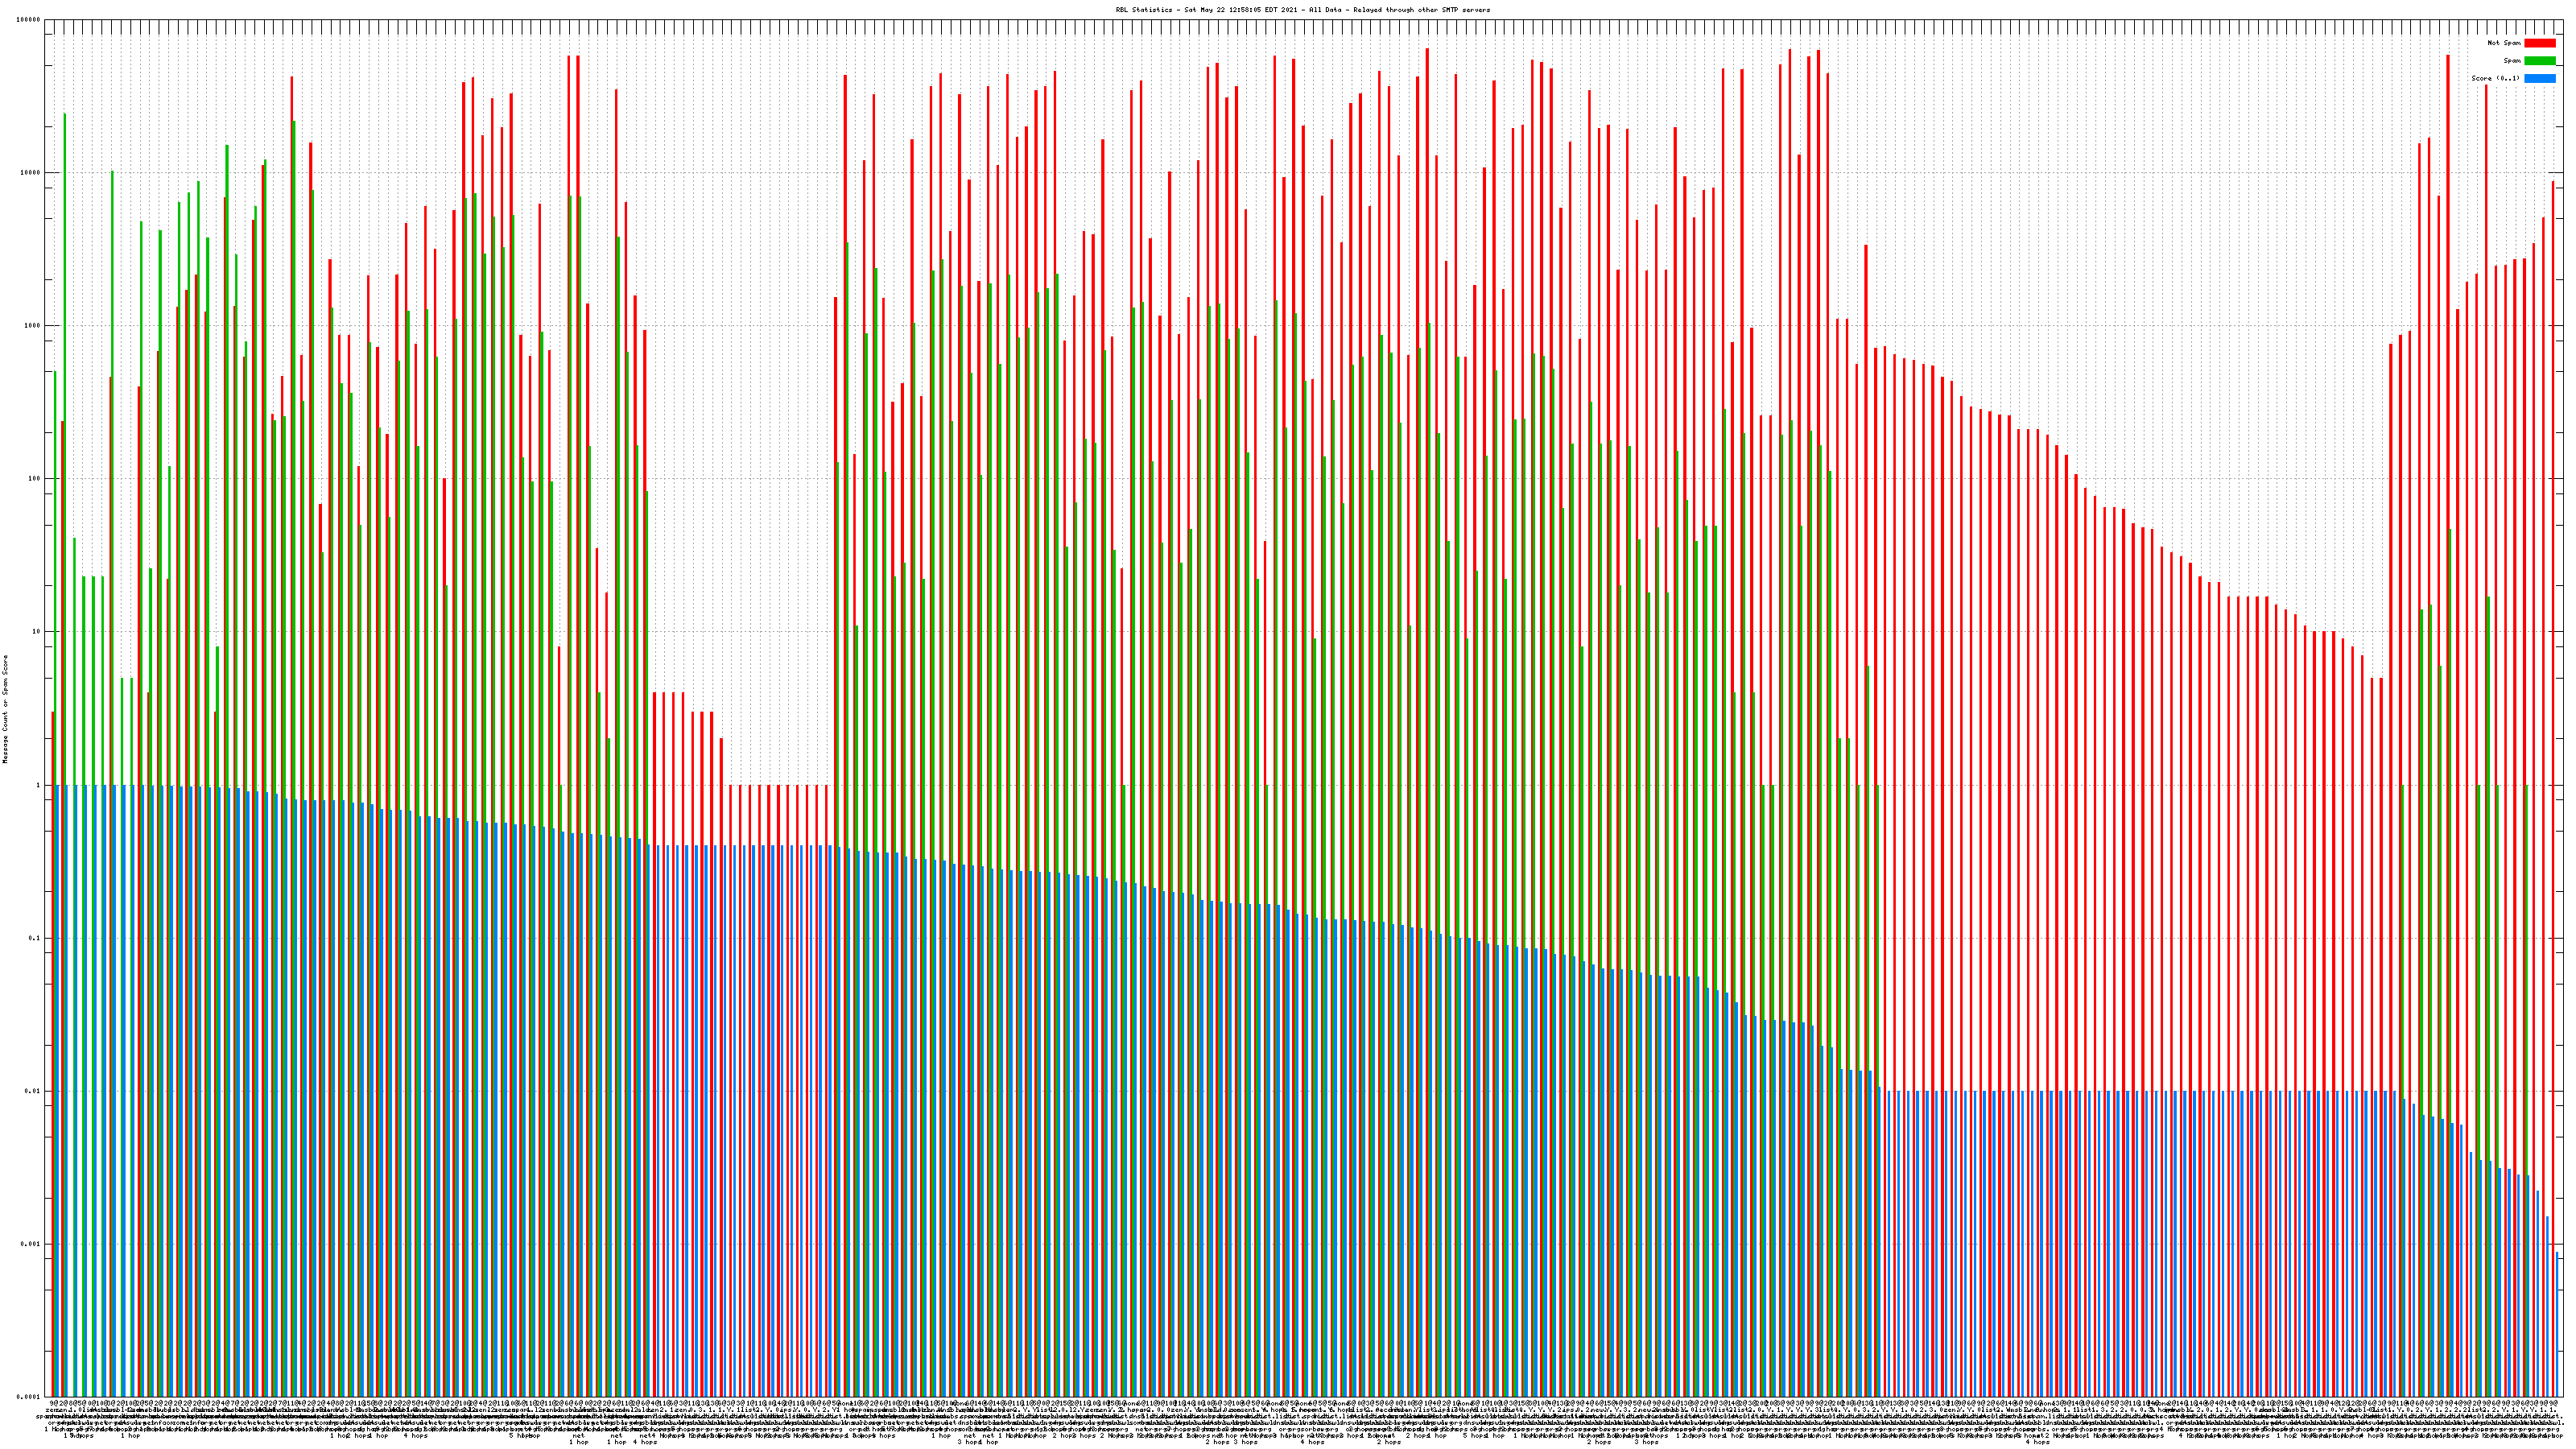Image resolution: width=2576 pixels, height=1449 pixels.
Task: Select the 'Spam' legend text label
Action: (2512, 61)
